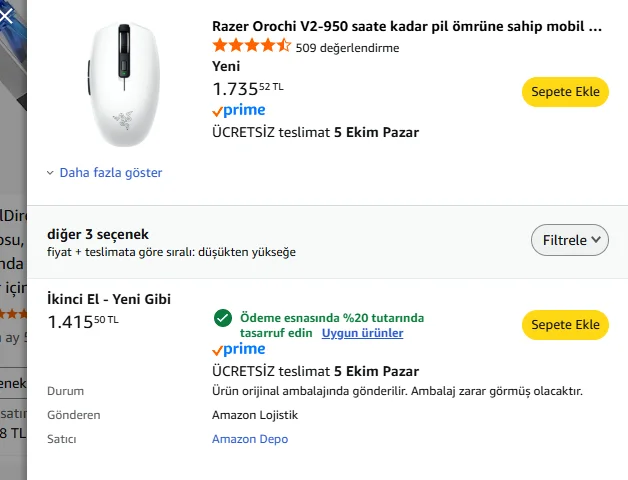Image resolution: width=628 pixels, height=480 pixels.
Task: Expand the Daha fazla göster section
Action: click(x=110, y=173)
